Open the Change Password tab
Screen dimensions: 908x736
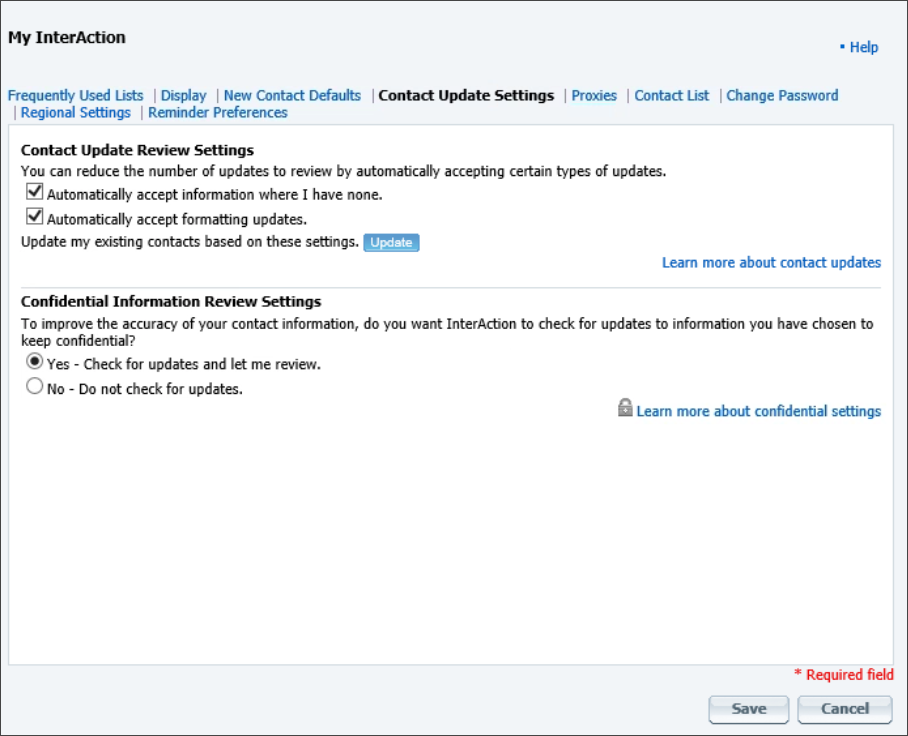click(782, 96)
